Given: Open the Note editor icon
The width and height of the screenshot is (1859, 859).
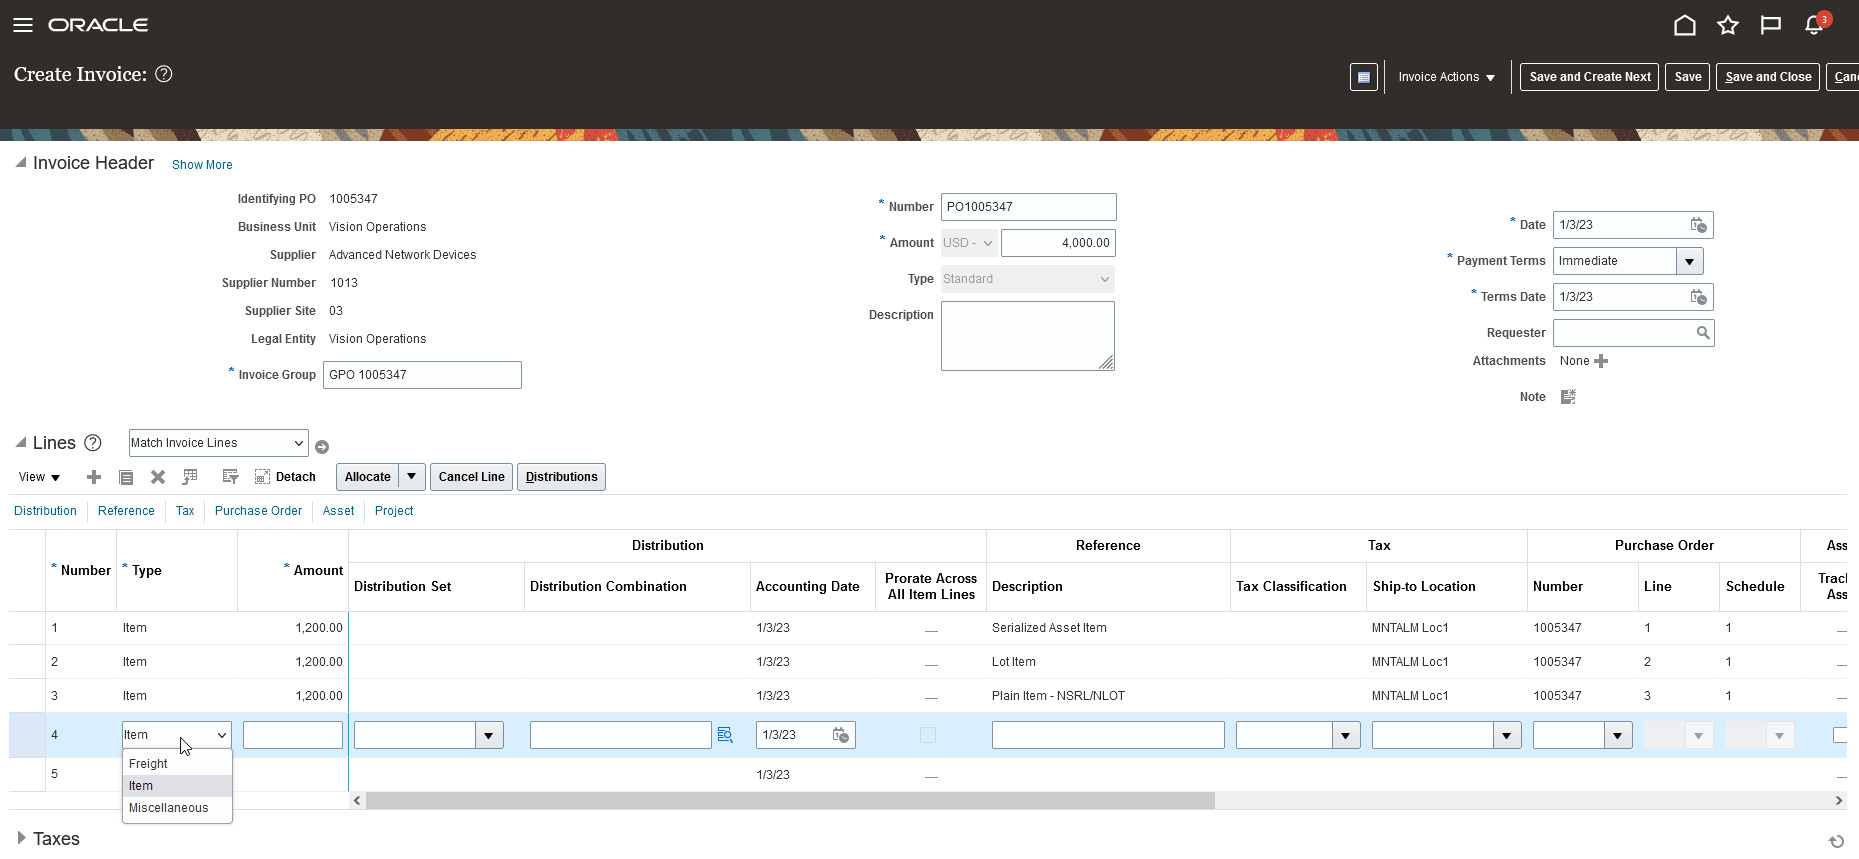Looking at the screenshot, I should (x=1568, y=397).
